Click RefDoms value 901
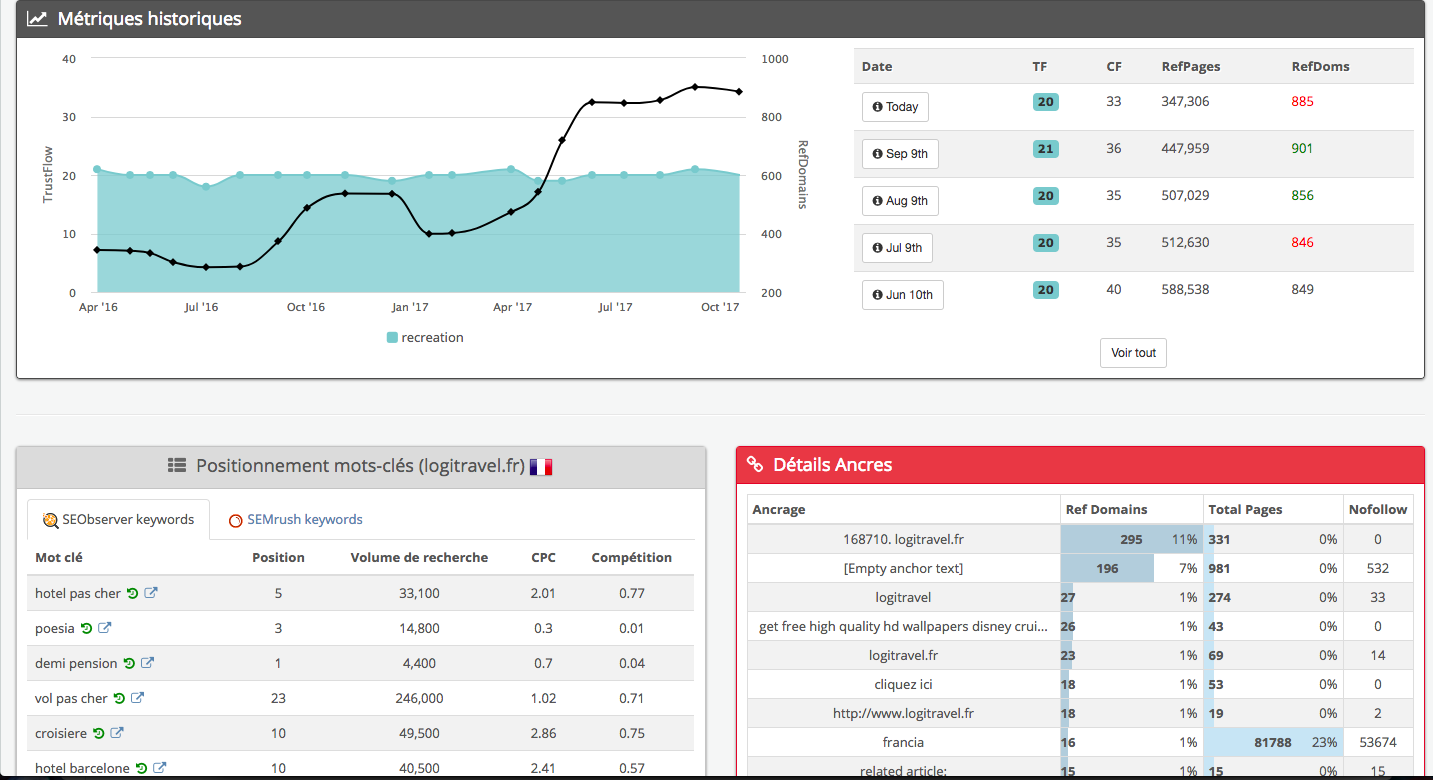1433x780 pixels. (x=1302, y=149)
